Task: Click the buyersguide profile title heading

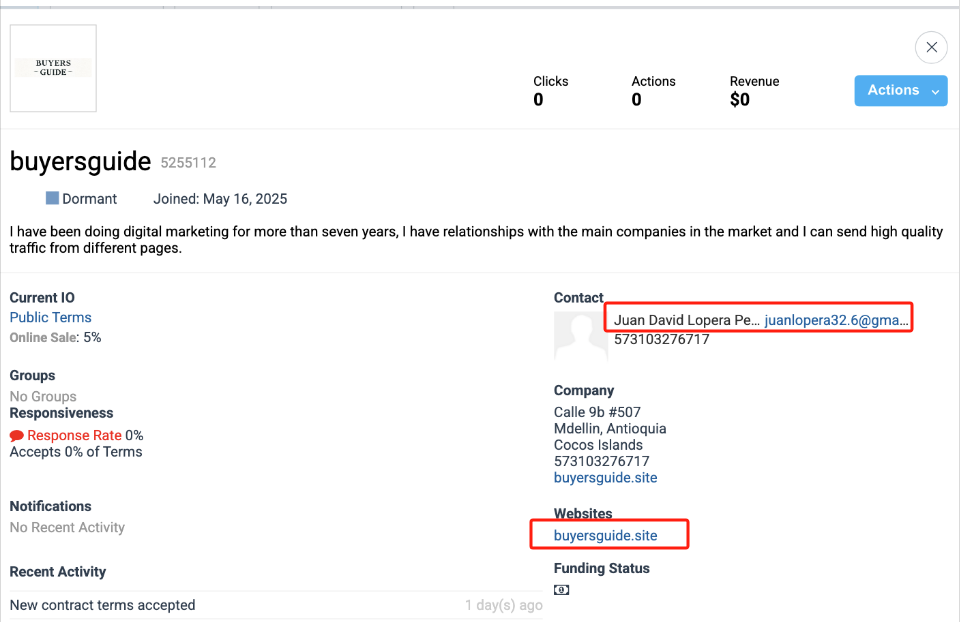Action: (80, 161)
